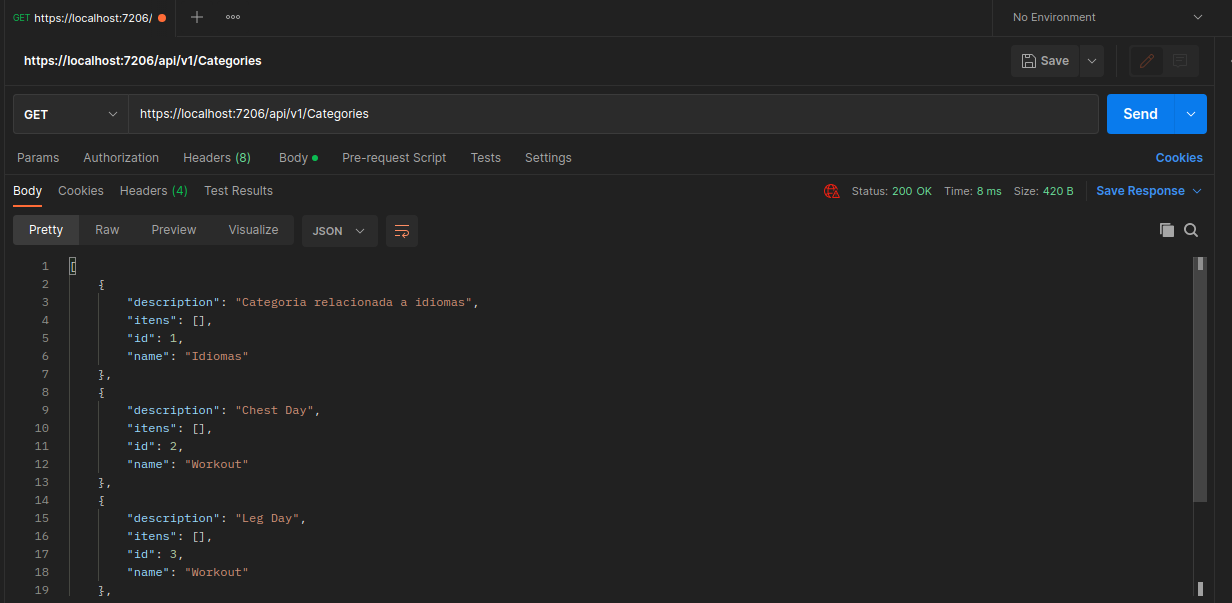
Task: Open the response Cookies tab
Action: click(81, 191)
